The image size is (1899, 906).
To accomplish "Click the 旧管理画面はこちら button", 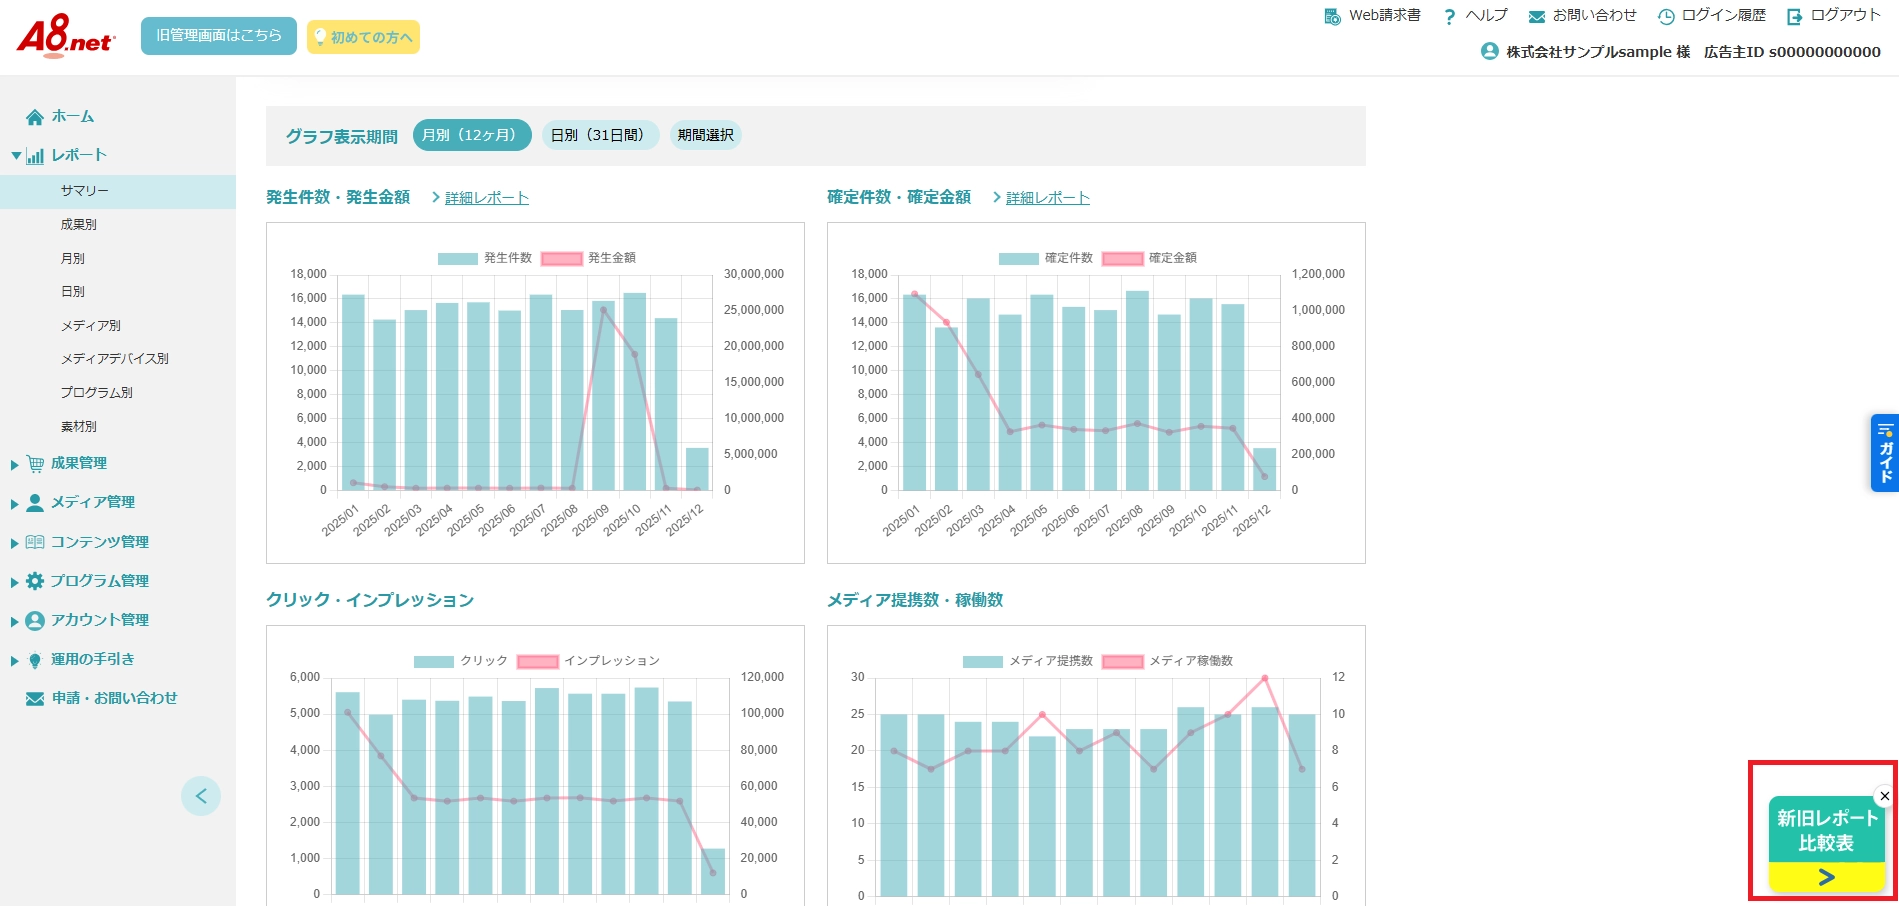I will click(219, 36).
